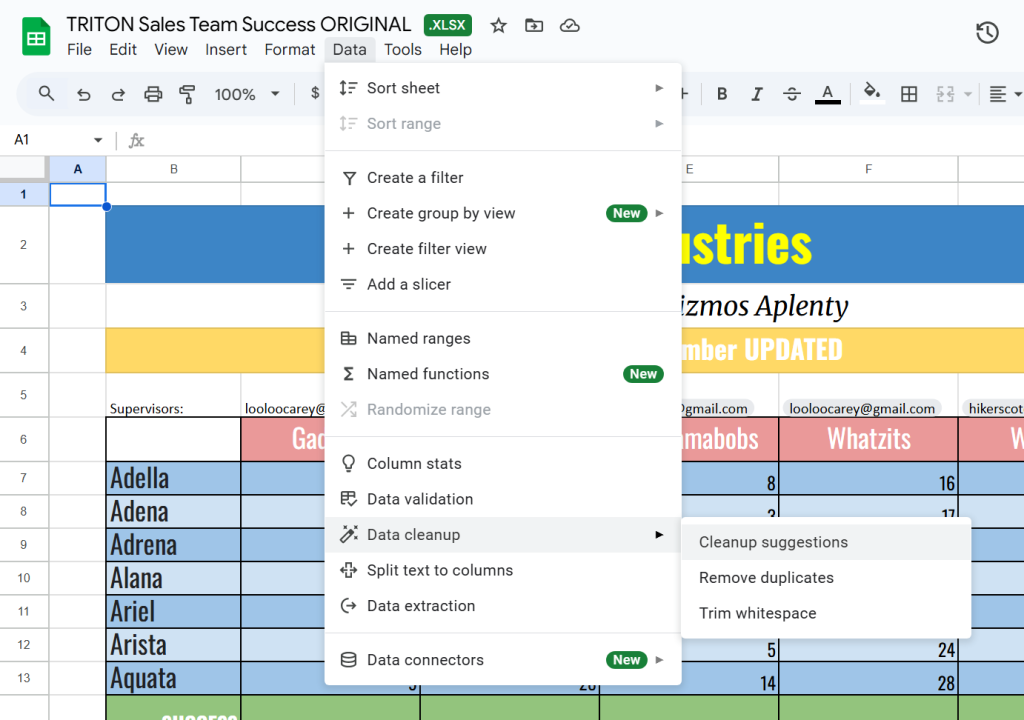Open the text color picker
The width and height of the screenshot is (1024, 720).
coord(827,94)
